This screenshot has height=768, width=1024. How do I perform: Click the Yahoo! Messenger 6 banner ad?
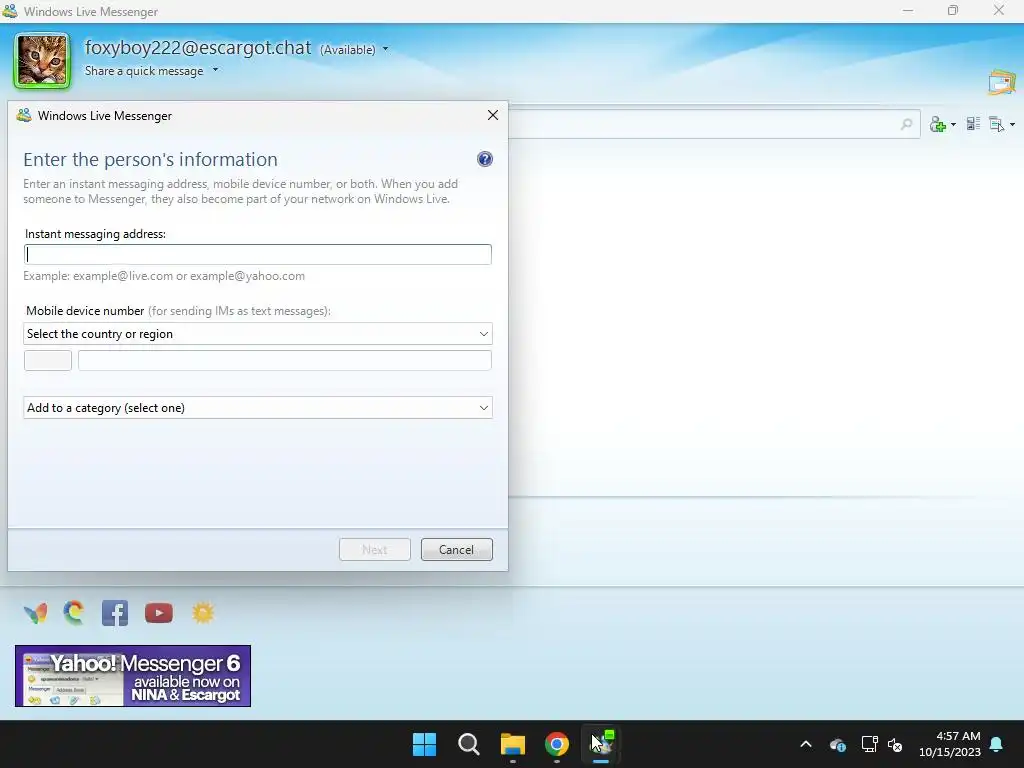coord(133,676)
